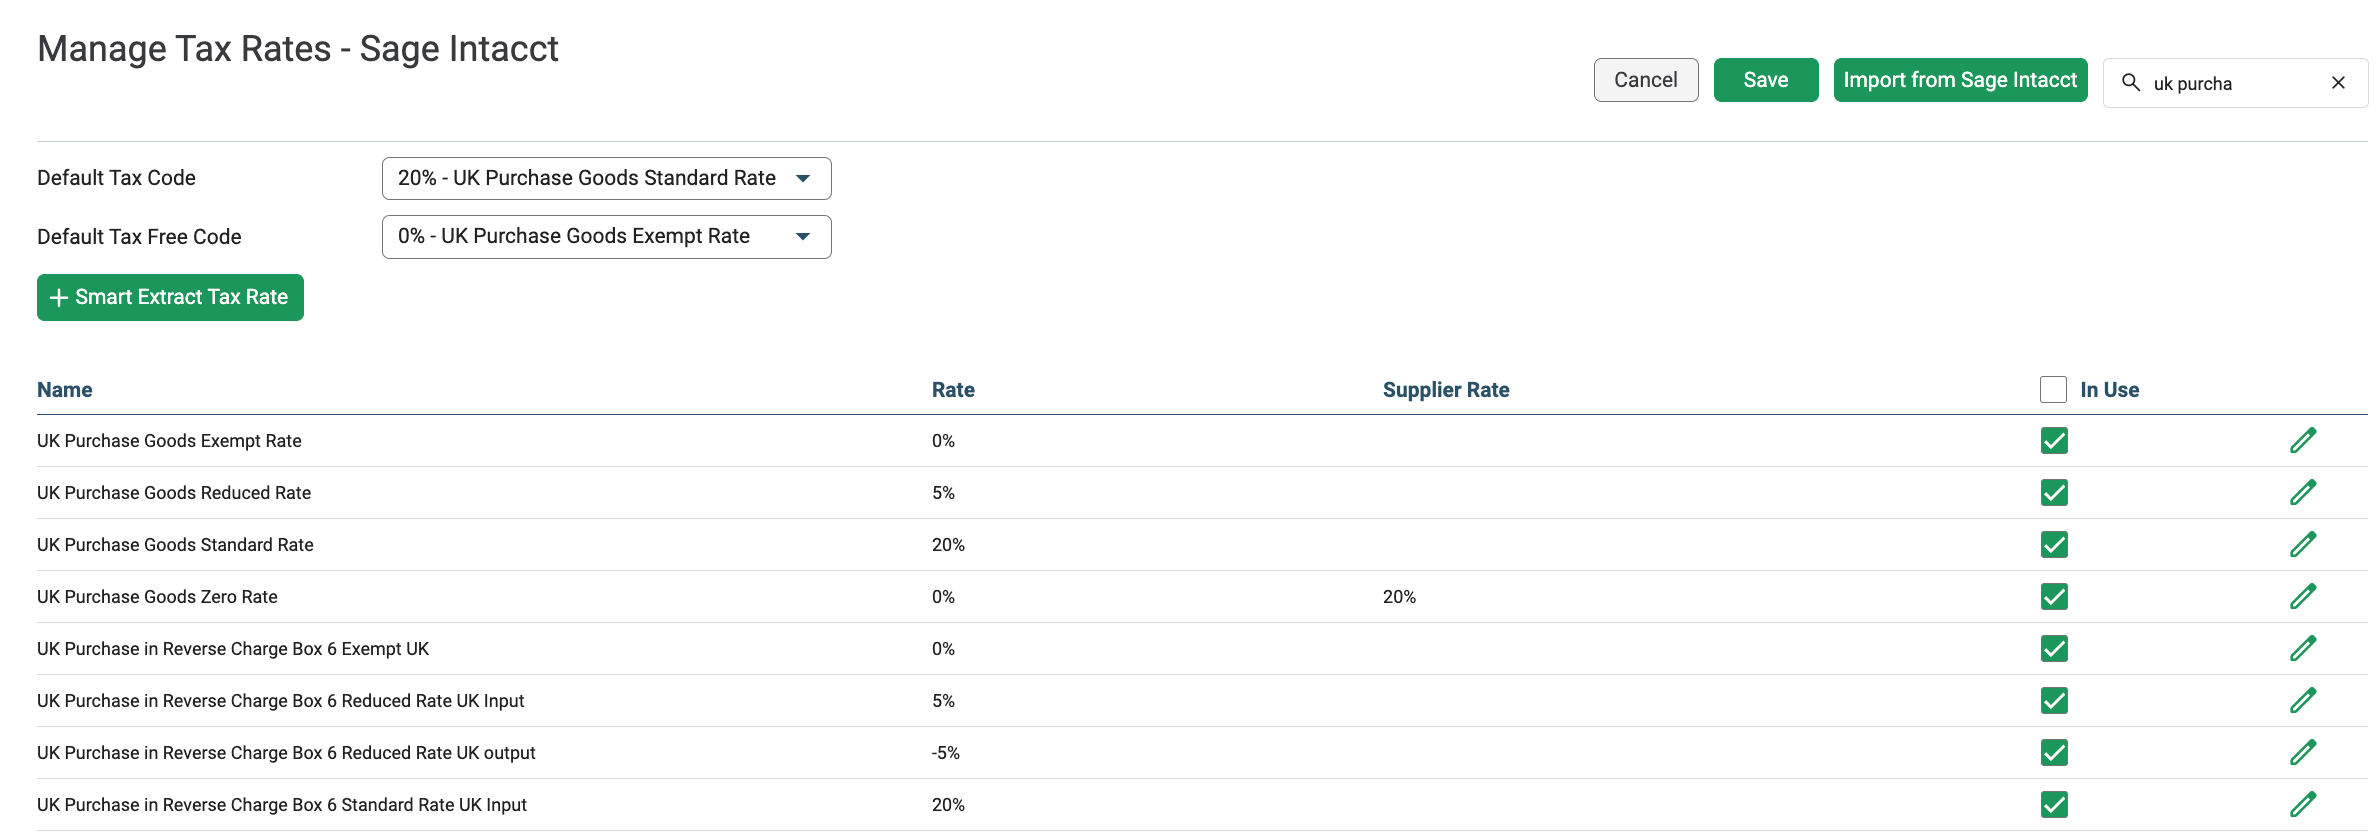Click the 'Default Tax Code' label
This screenshot has height=832, width=2378.
[x=116, y=178]
